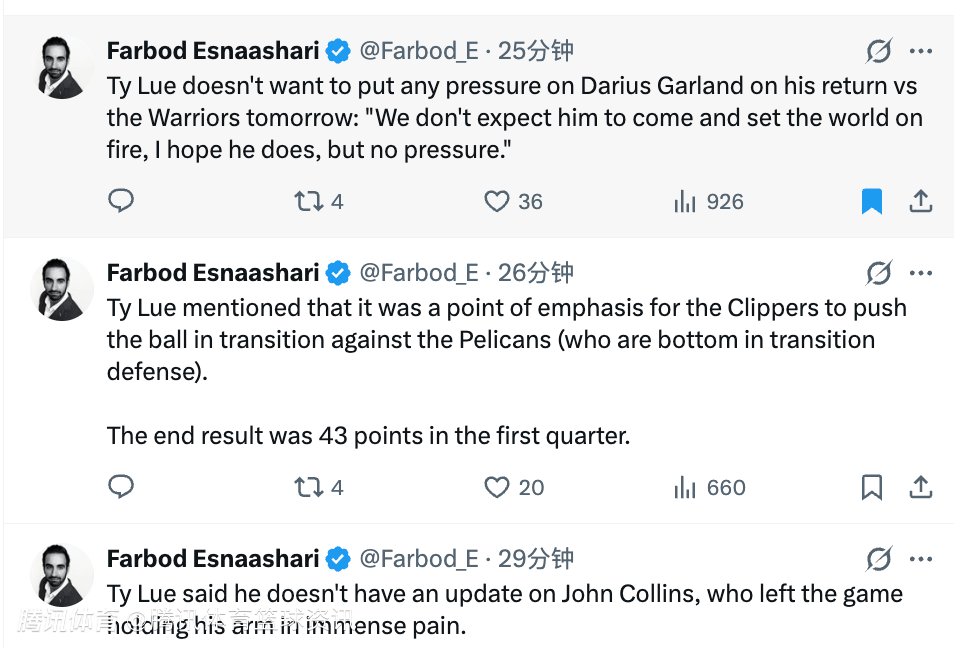Click @Farbod_E handle on John Collins tweet
Image resolution: width=954 pixels, height=648 pixels.
[419, 559]
